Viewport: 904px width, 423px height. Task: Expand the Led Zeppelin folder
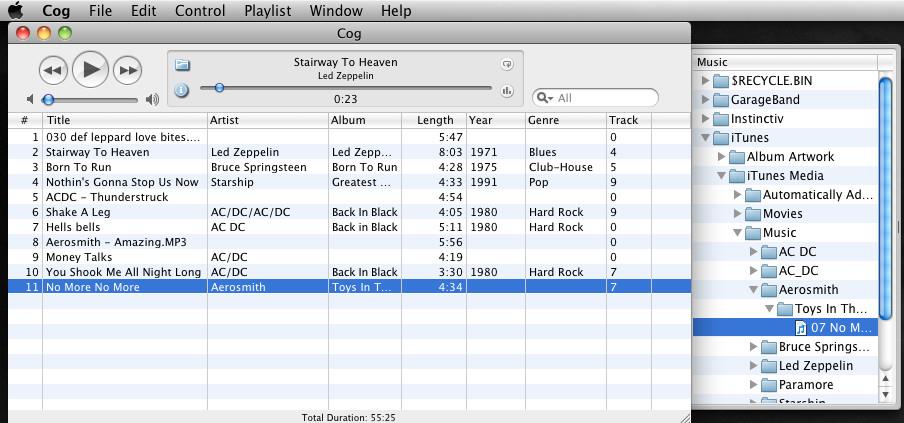point(754,366)
